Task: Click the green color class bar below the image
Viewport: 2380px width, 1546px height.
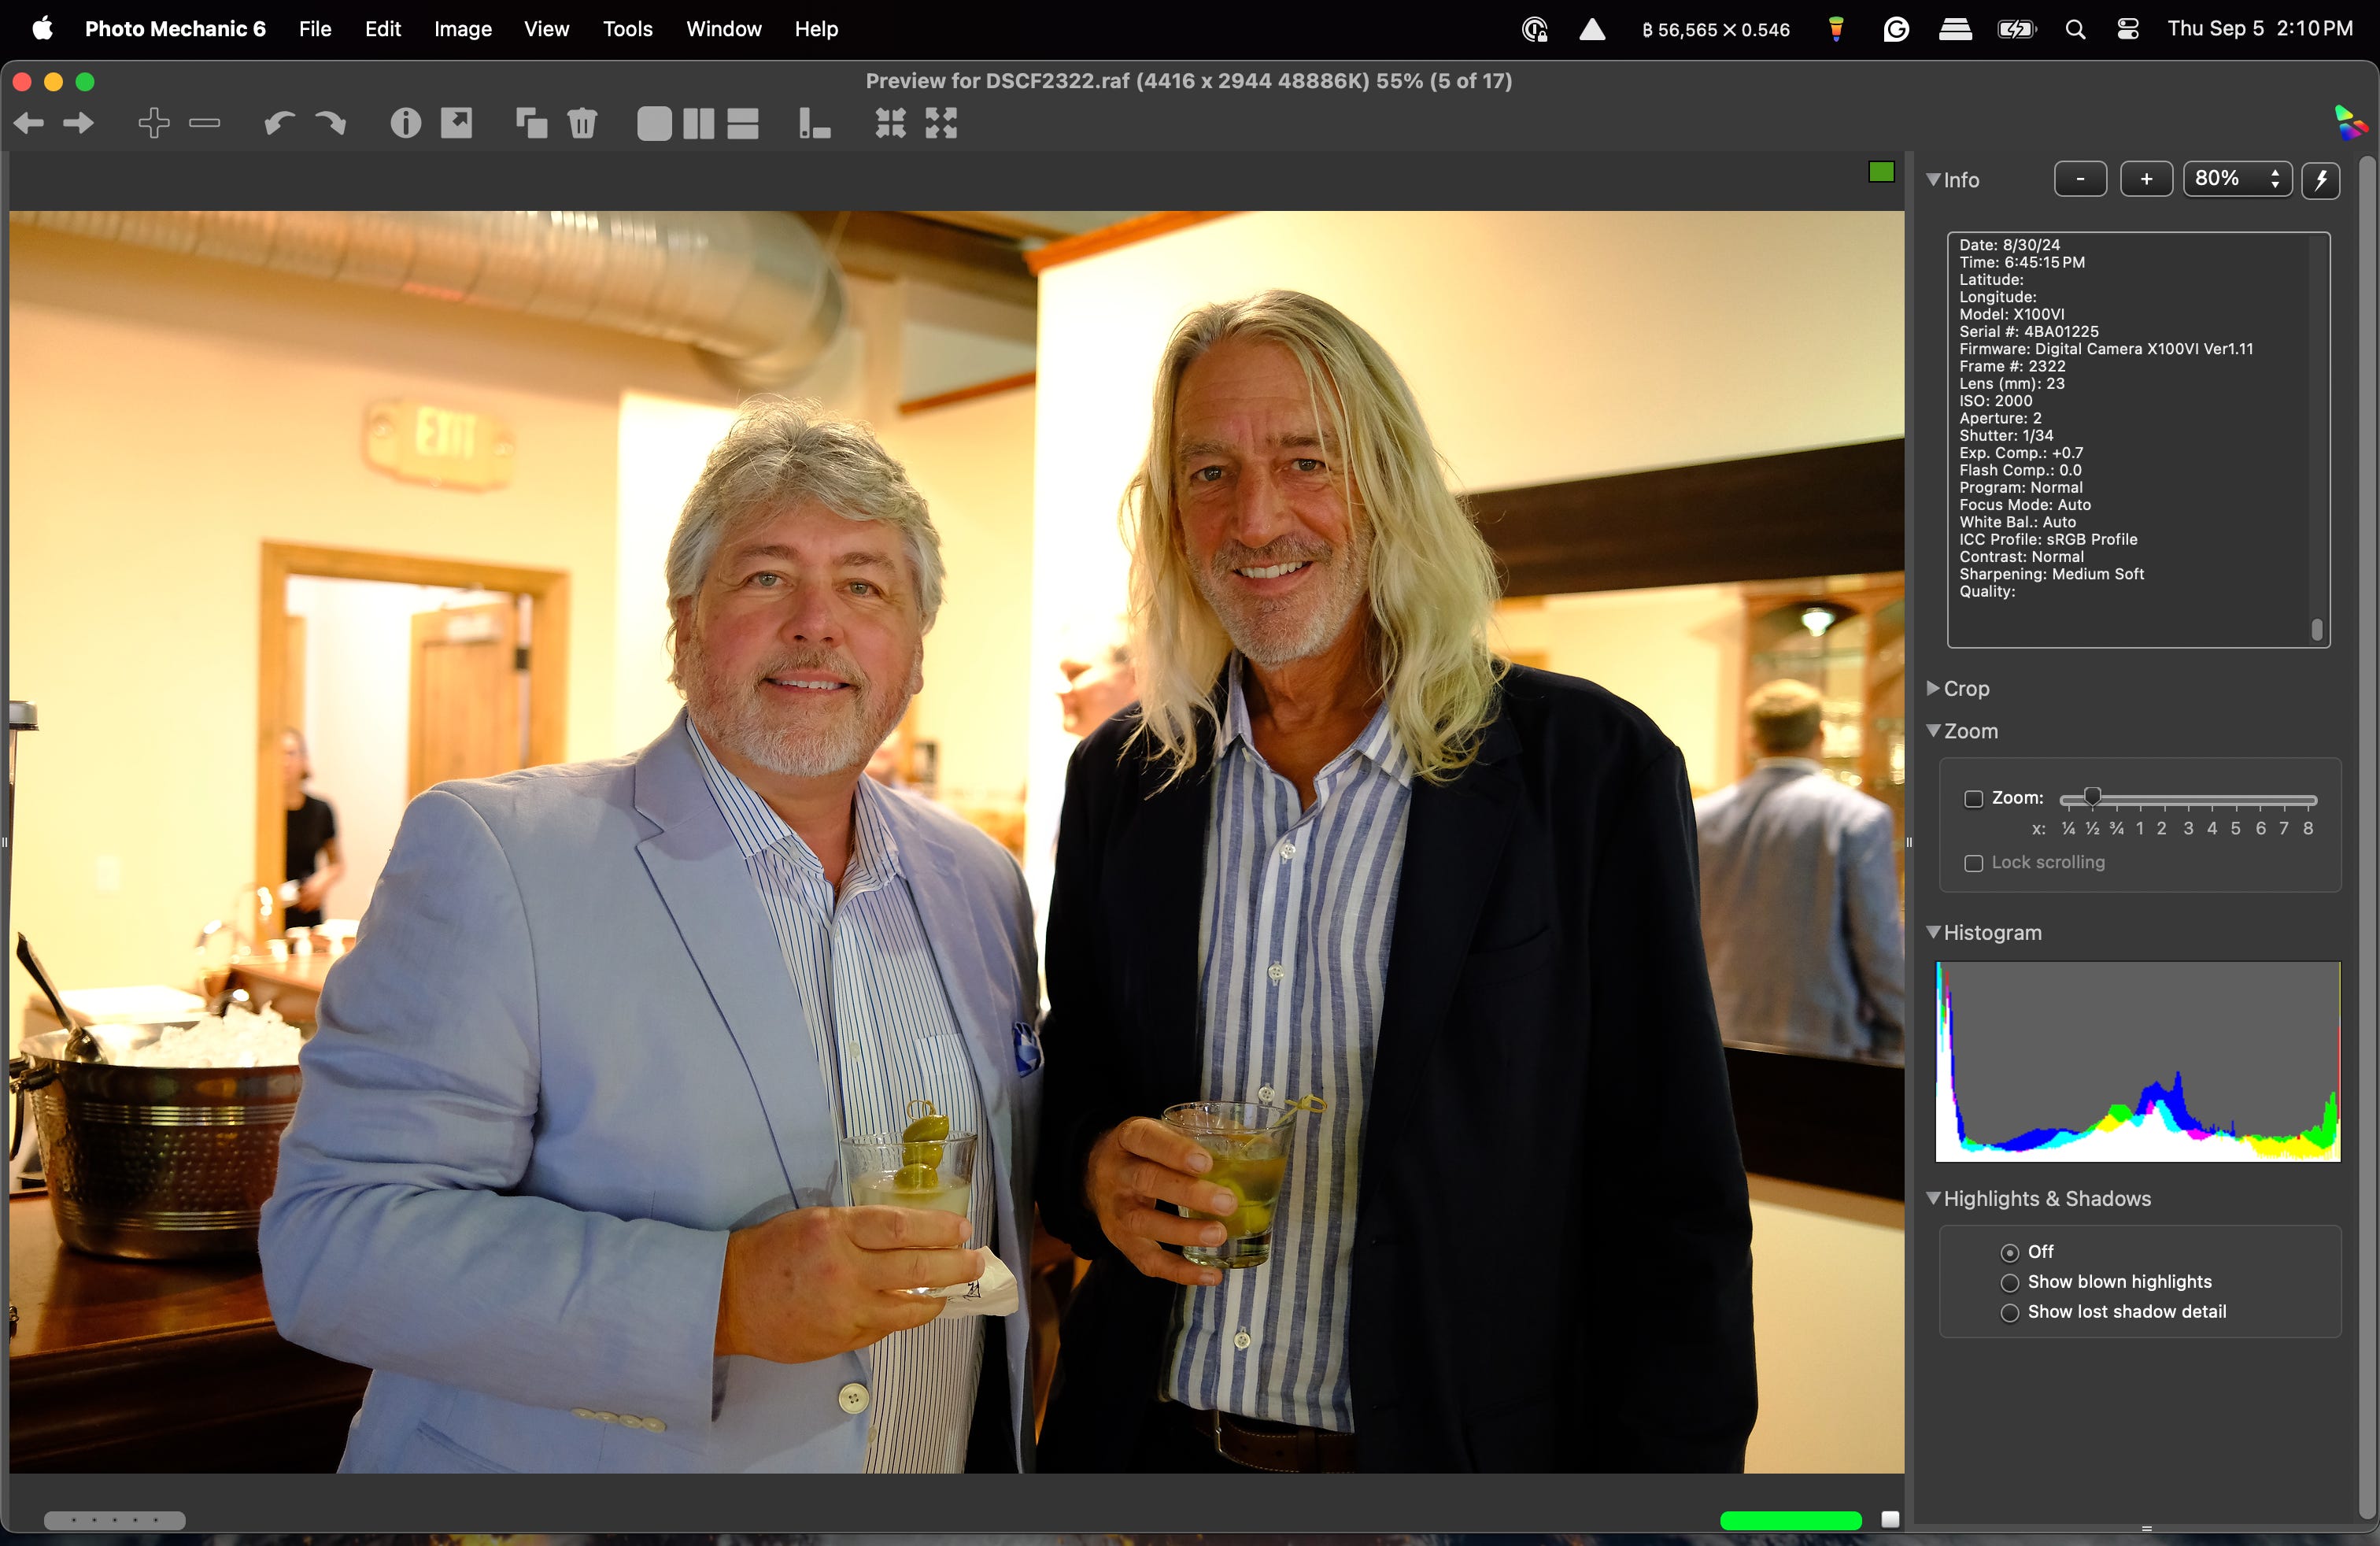Action: coord(1790,1521)
